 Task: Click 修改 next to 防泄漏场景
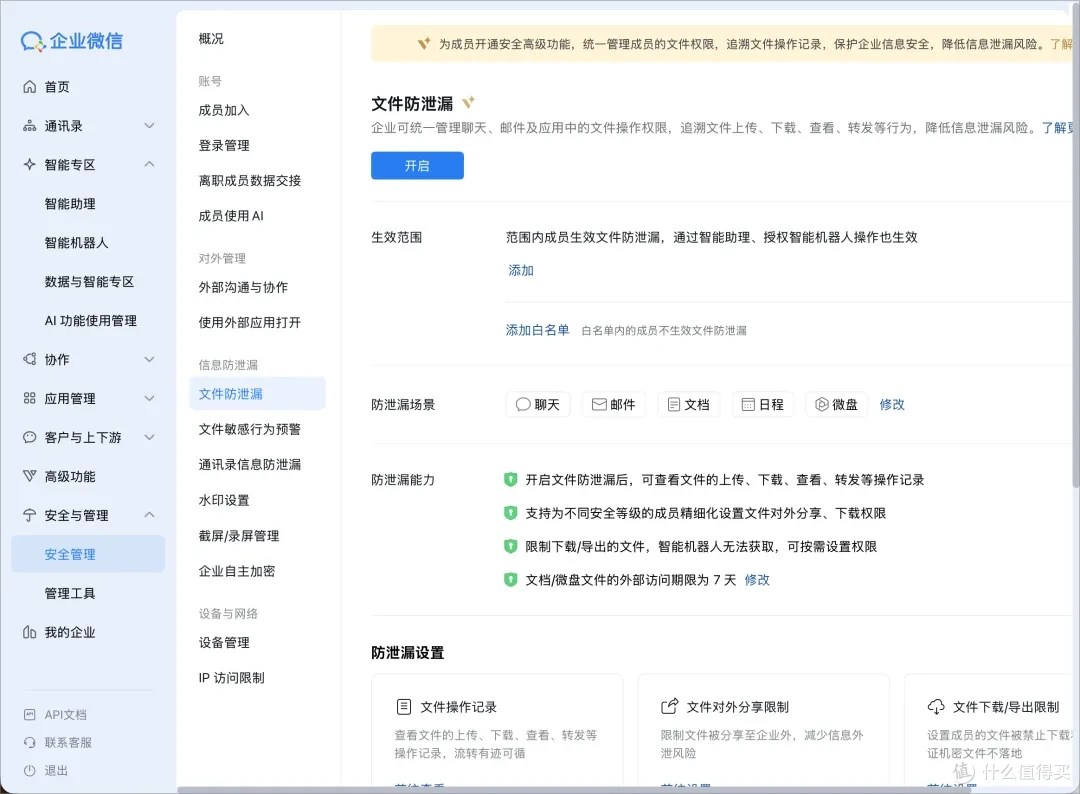pos(892,405)
